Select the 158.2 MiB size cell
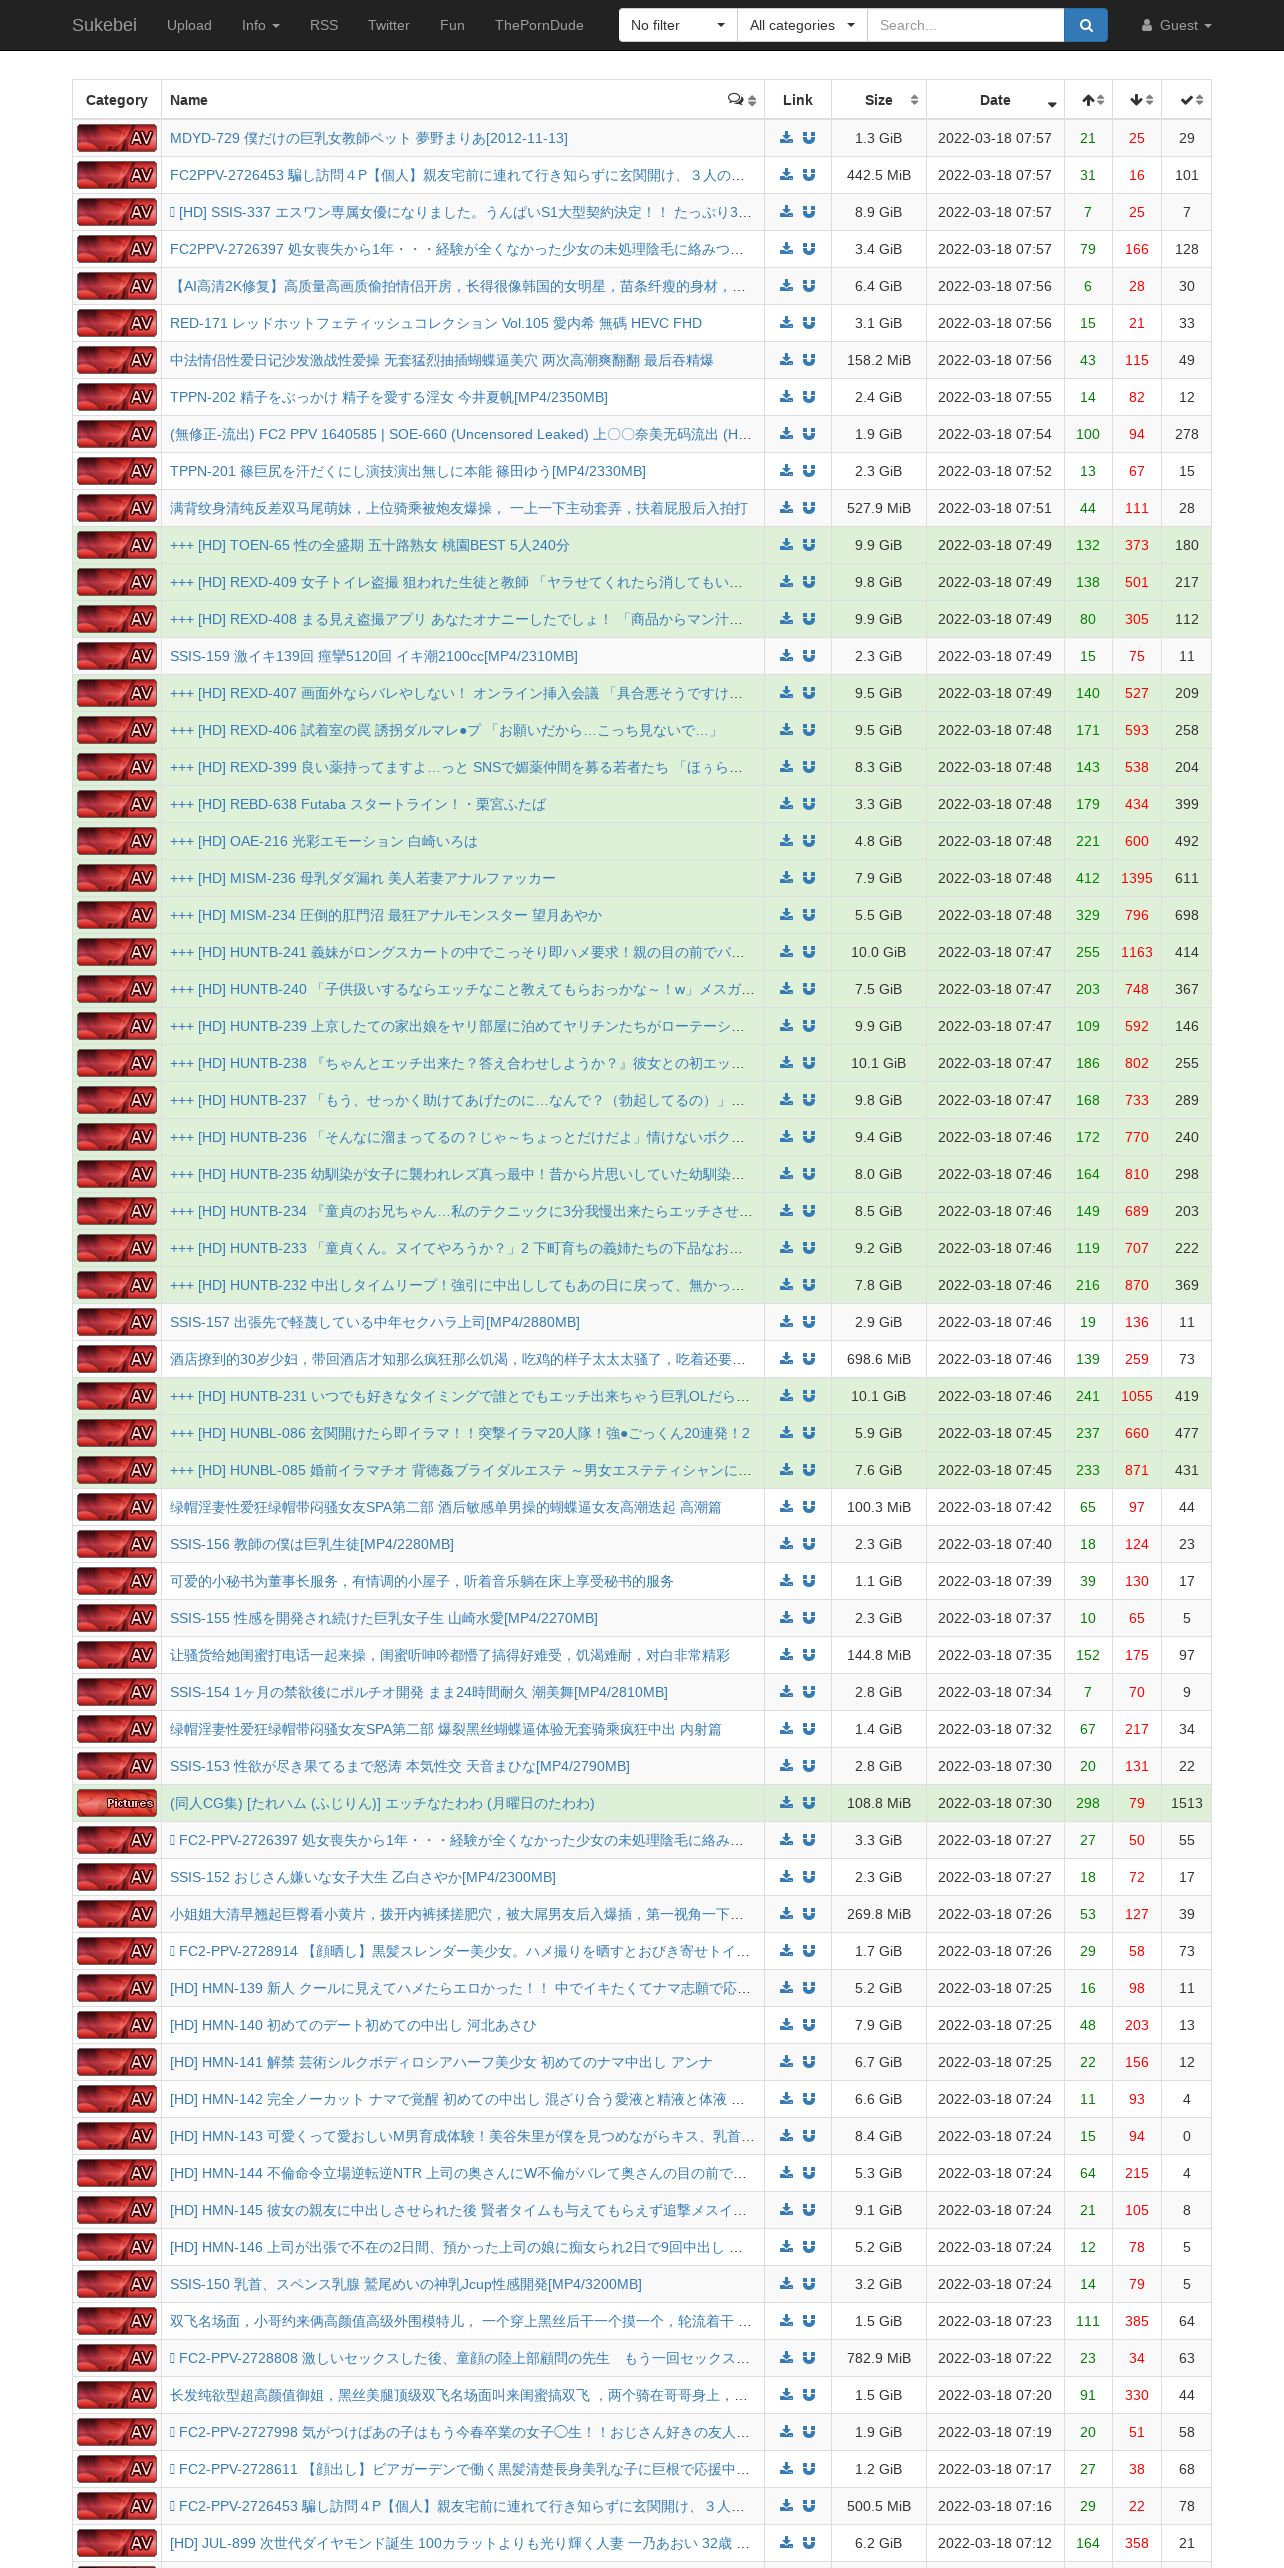The image size is (1284, 2568). coord(879,360)
